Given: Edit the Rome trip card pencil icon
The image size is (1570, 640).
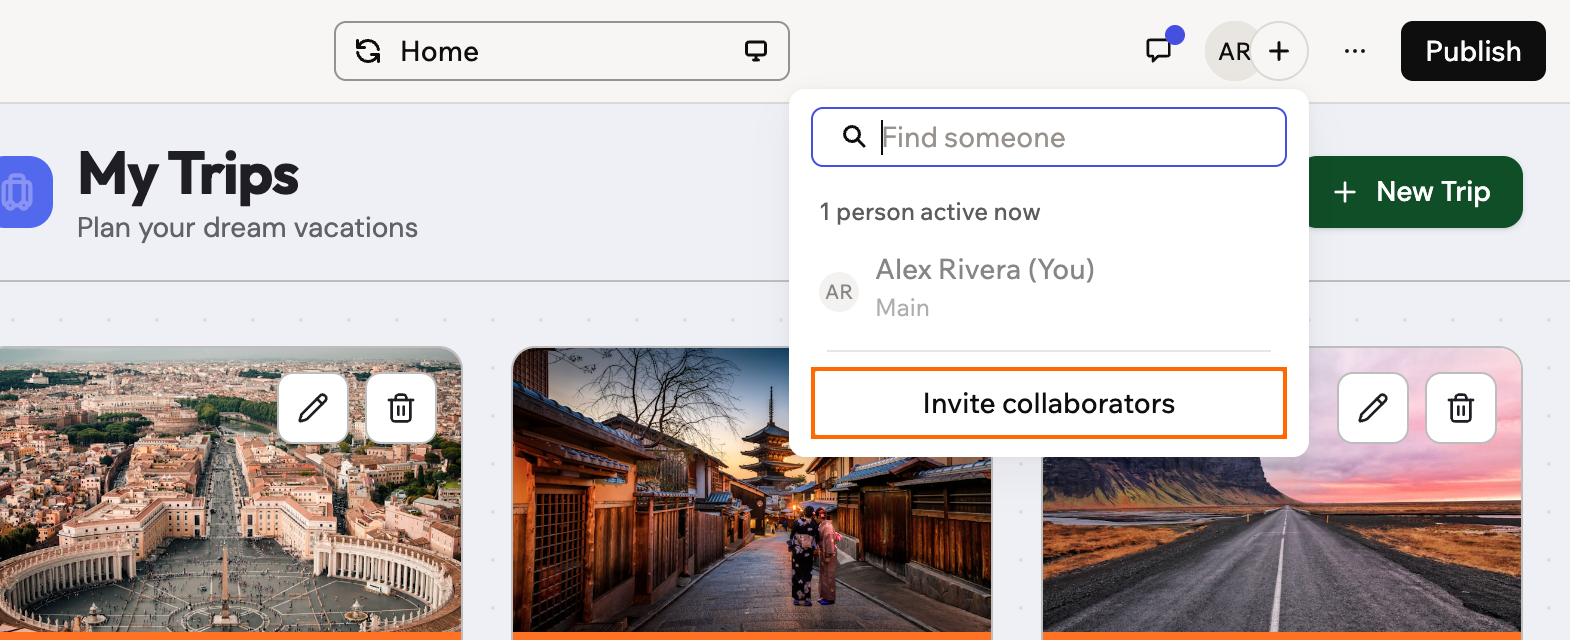Looking at the screenshot, I should [x=313, y=408].
